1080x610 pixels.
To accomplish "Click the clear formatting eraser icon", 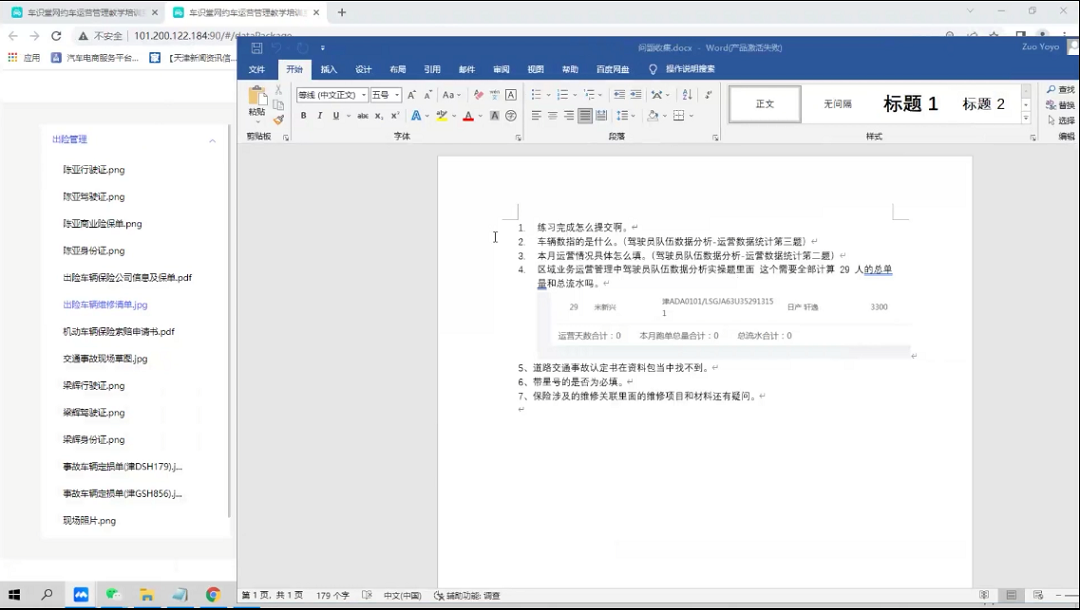I will 478,95.
